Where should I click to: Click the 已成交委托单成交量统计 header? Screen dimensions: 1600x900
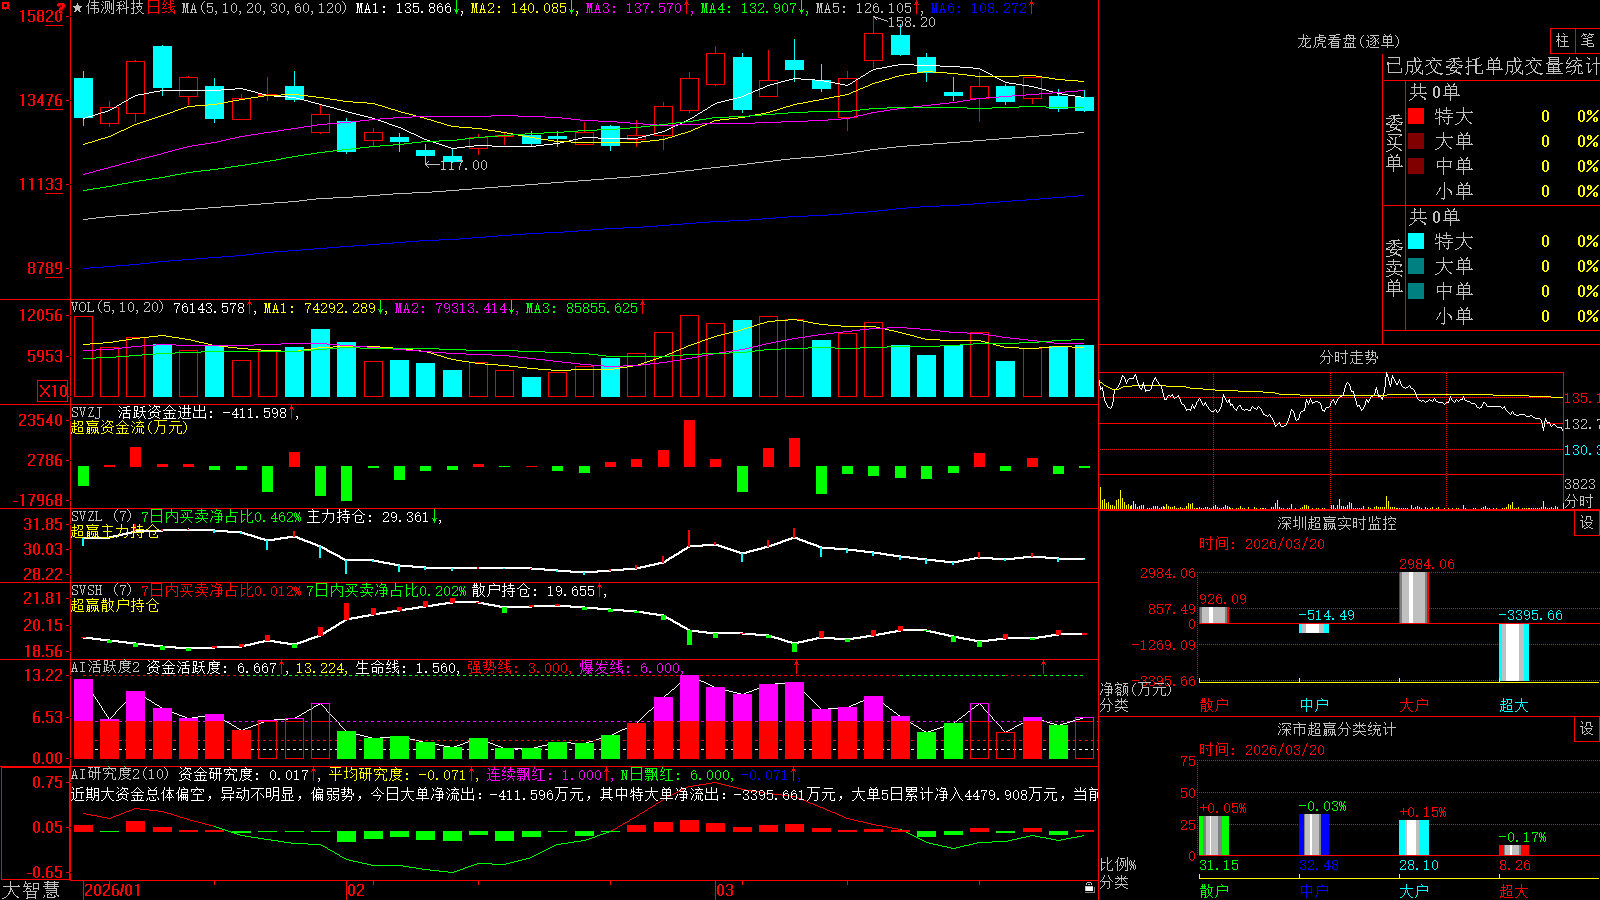tap(1492, 66)
